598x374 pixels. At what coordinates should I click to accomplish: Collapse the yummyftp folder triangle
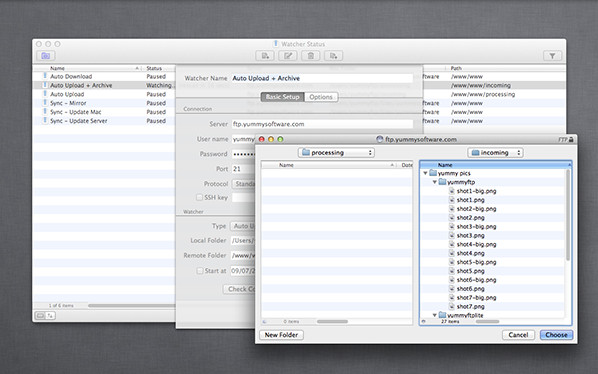(434, 182)
